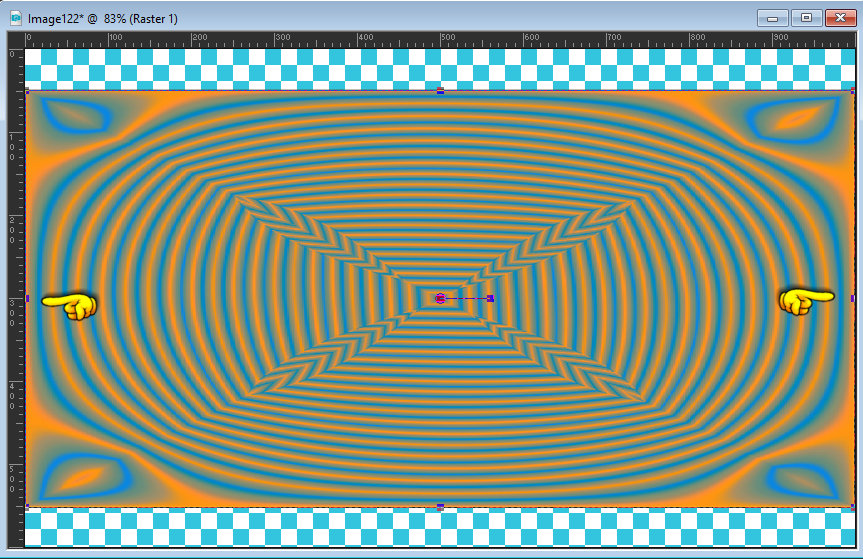
Task: Grab the square rotation handle beside the pivot
Action: [x=490, y=298]
